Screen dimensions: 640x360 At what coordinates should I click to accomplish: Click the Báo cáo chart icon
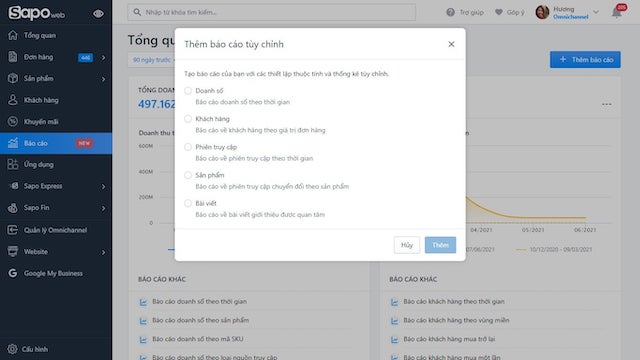[x=13, y=143]
